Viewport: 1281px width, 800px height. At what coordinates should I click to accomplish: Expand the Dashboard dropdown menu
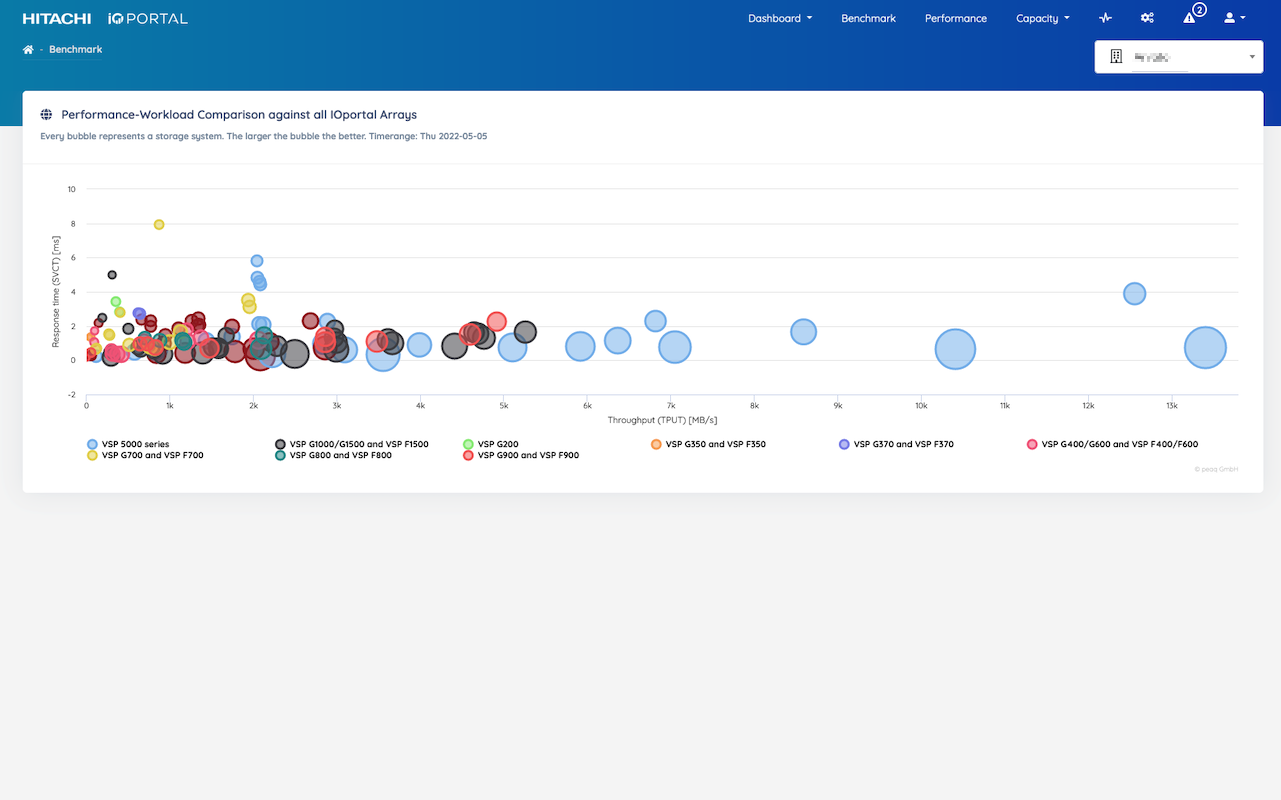[x=779, y=19]
